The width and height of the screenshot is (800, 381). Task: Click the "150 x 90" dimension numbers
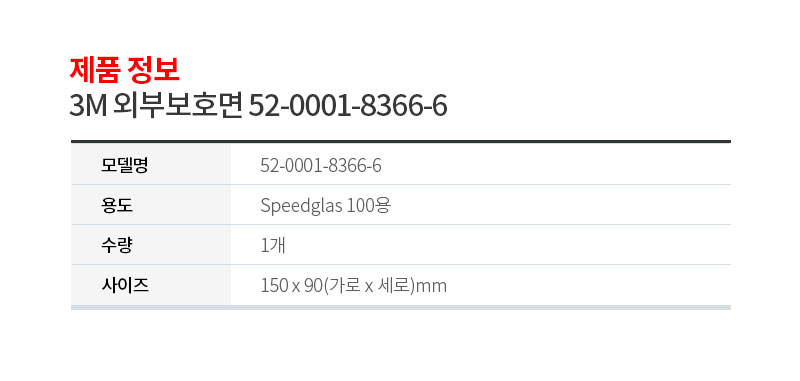(x=289, y=286)
